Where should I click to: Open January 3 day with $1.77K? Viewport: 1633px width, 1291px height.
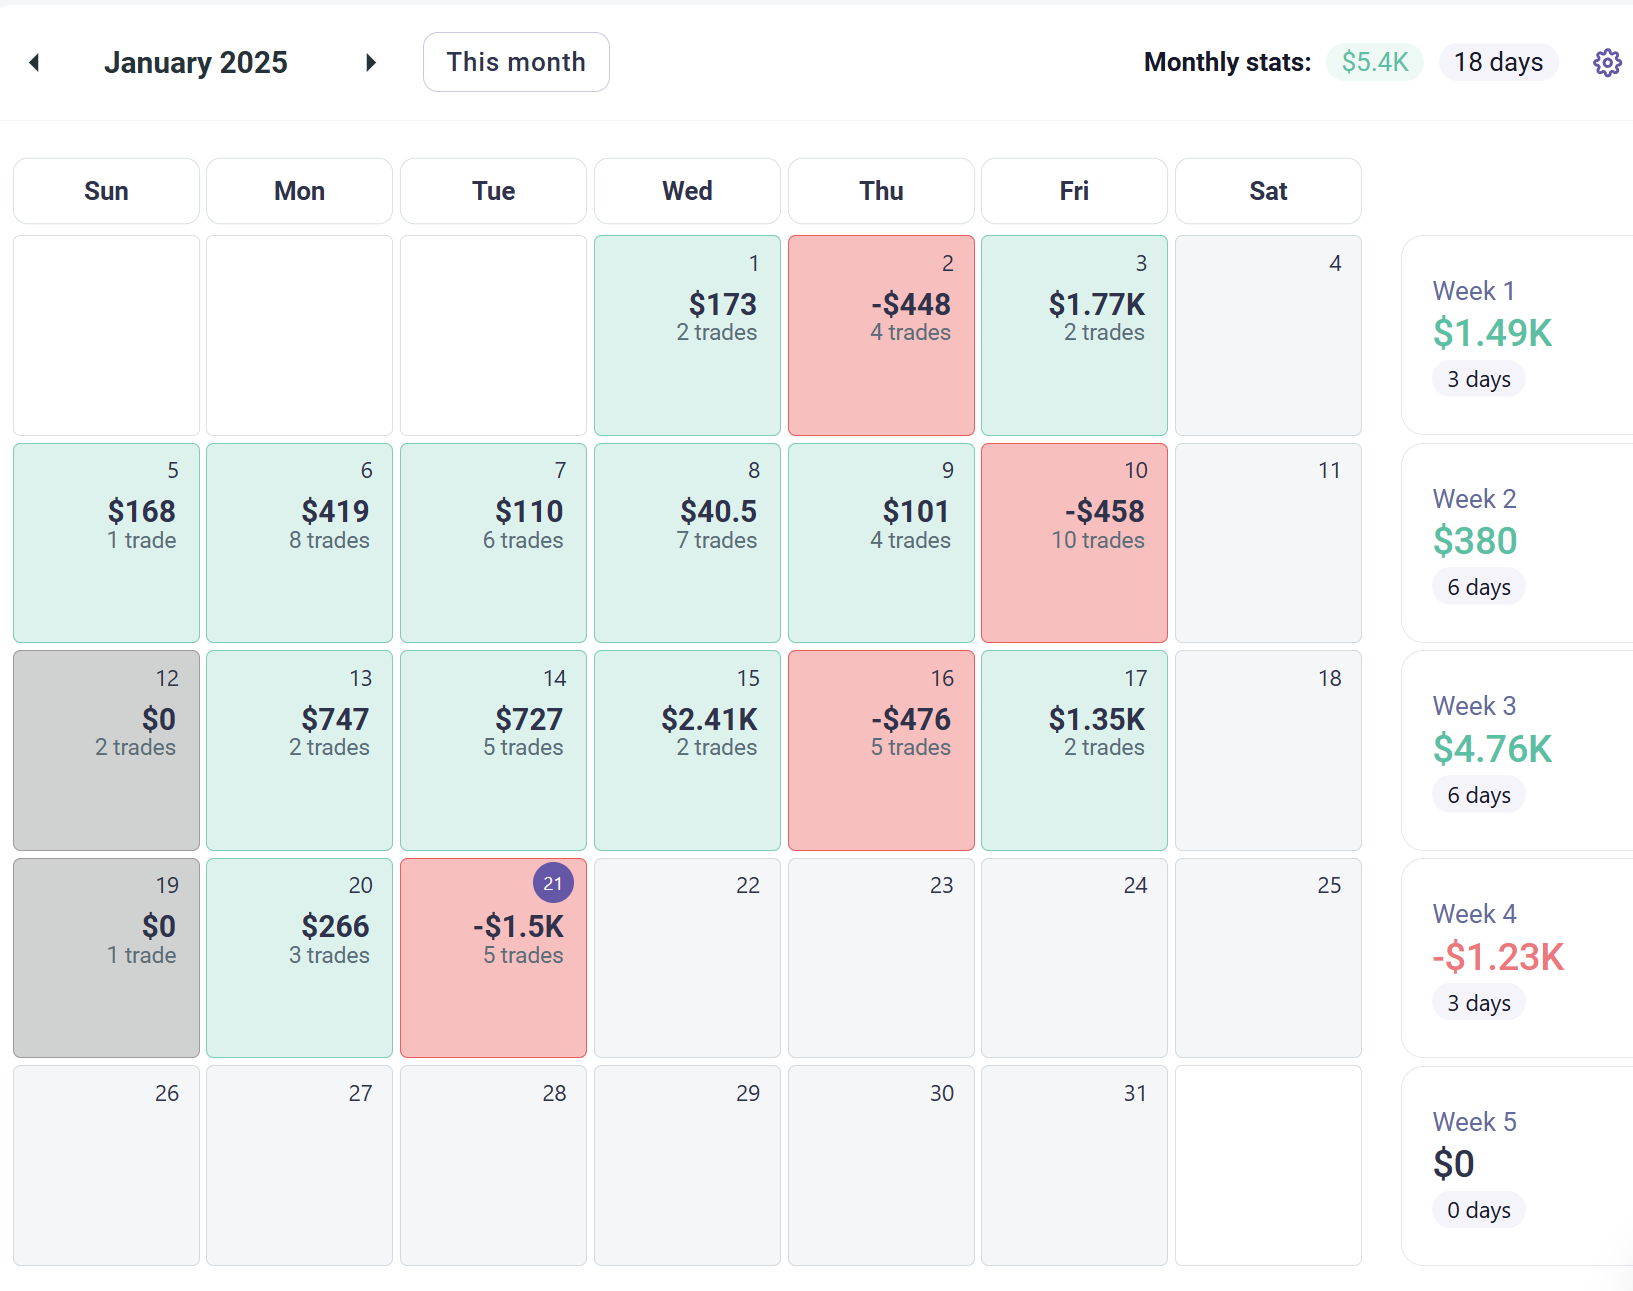[x=1074, y=335]
